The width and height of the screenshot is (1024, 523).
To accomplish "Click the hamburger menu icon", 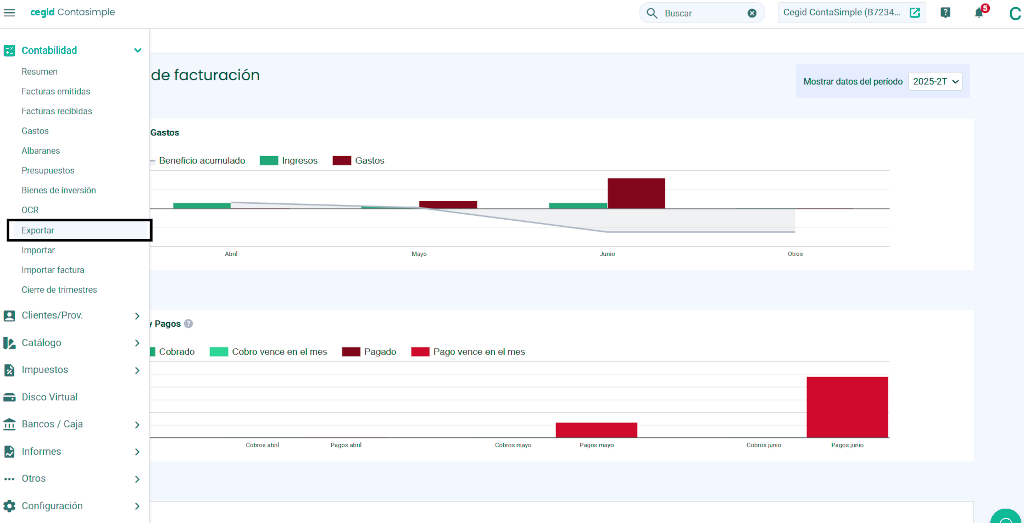I will point(9,12).
